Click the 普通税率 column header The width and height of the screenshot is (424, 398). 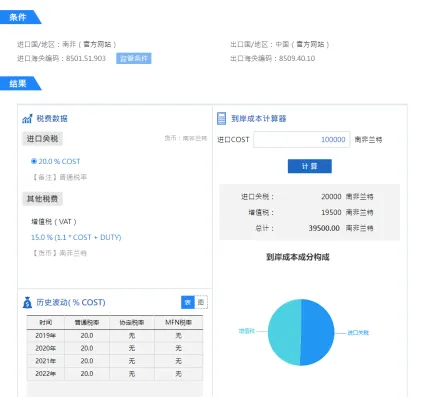tap(87, 322)
